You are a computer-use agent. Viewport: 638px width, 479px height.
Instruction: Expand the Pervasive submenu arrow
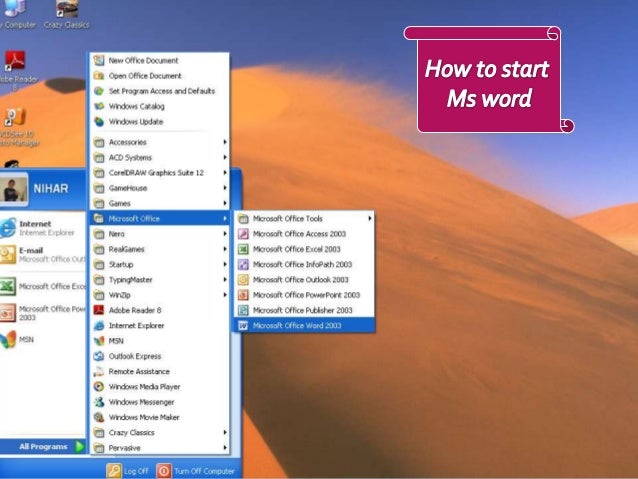click(x=225, y=448)
